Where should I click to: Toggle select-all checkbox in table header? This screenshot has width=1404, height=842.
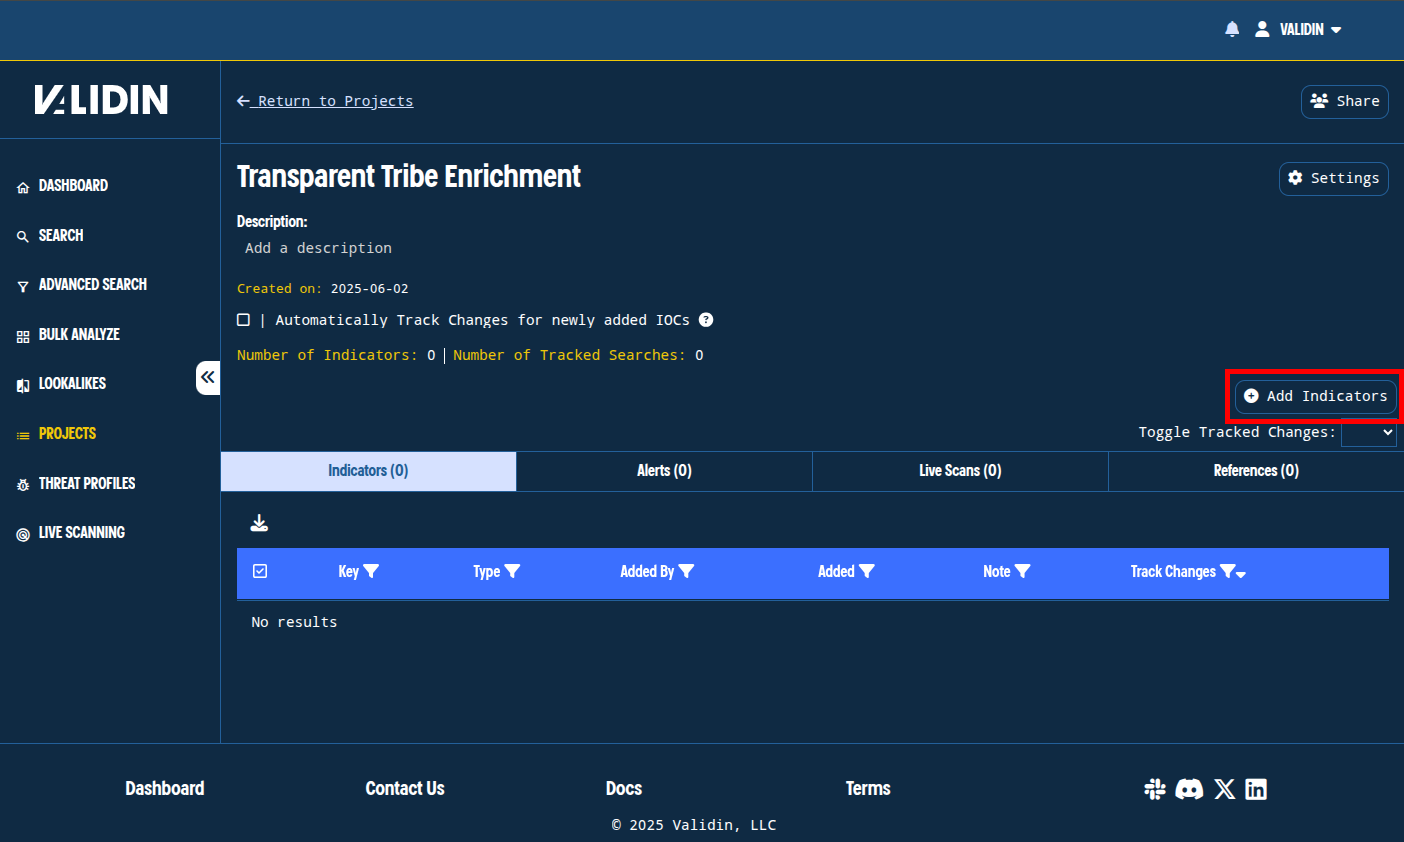[x=260, y=571]
